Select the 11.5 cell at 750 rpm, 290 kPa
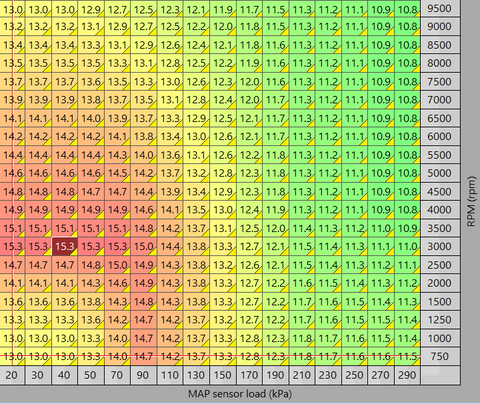The image size is (480, 404). click(x=407, y=356)
